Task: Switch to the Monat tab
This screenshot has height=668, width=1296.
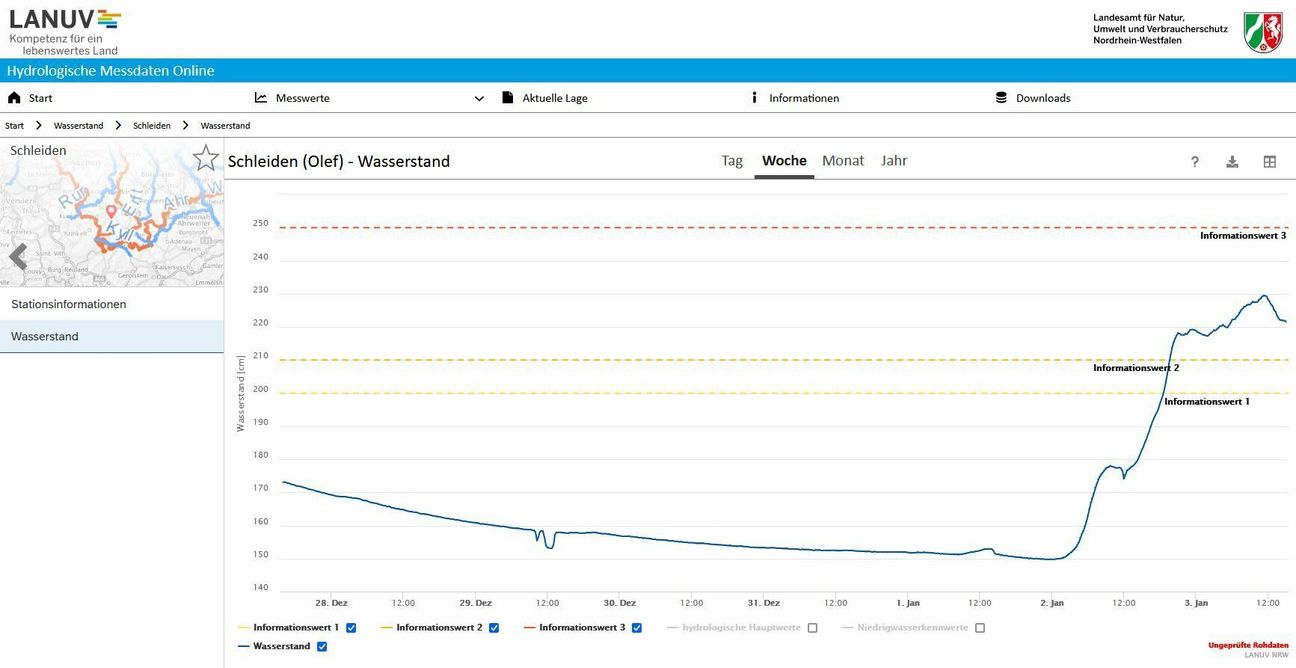Action: coord(842,161)
